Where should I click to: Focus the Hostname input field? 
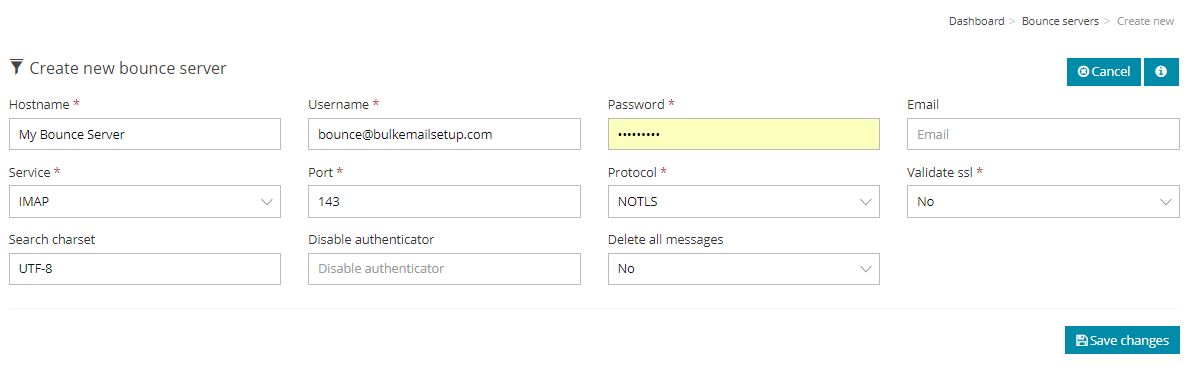[x=145, y=134]
